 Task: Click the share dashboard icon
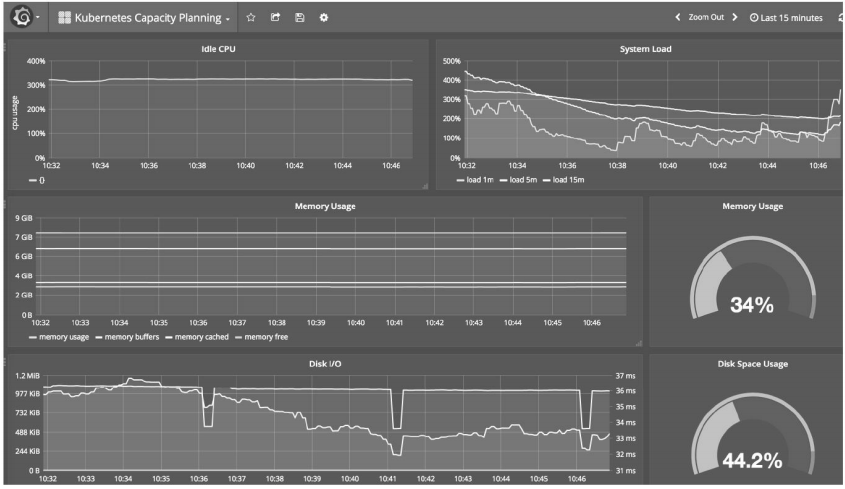(x=275, y=17)
